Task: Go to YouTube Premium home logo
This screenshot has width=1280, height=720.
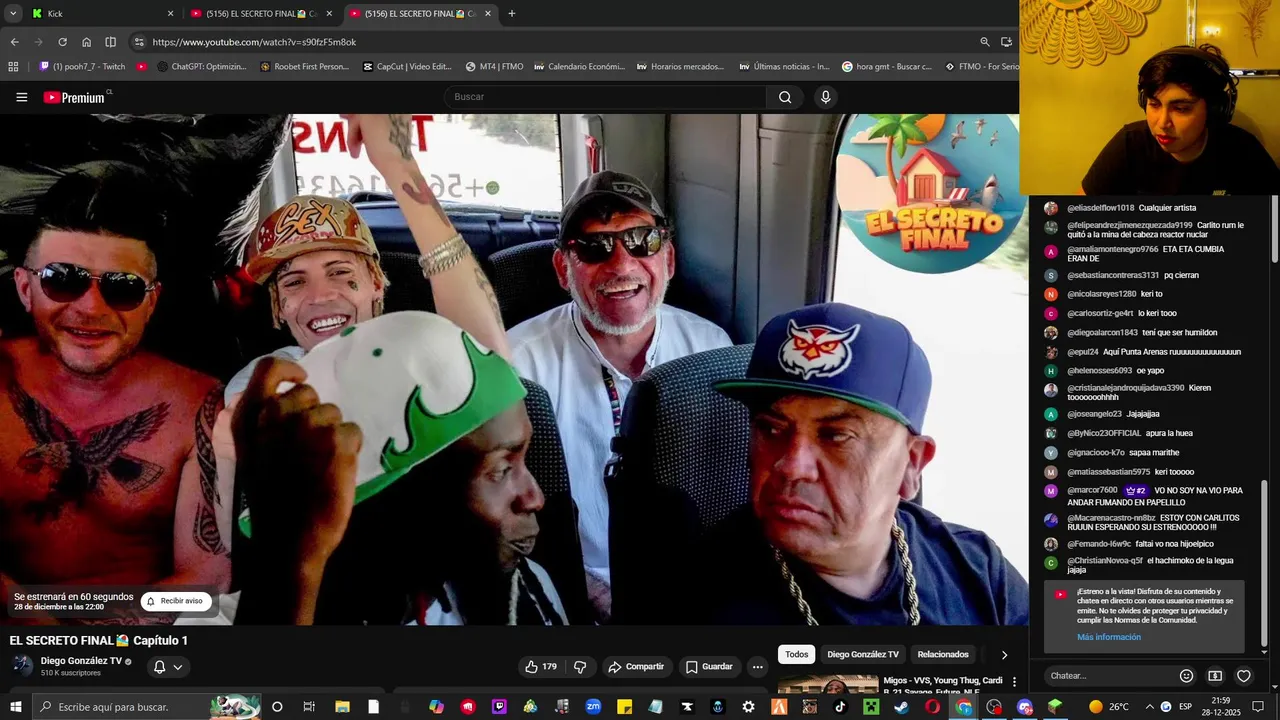Action: pyautogui.click(x=77, y=97)
